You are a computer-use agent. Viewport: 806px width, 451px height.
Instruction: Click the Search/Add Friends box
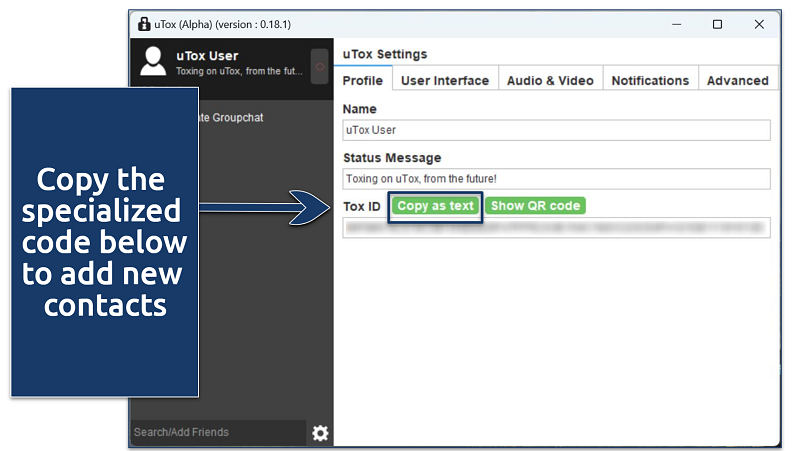(218, 432)
